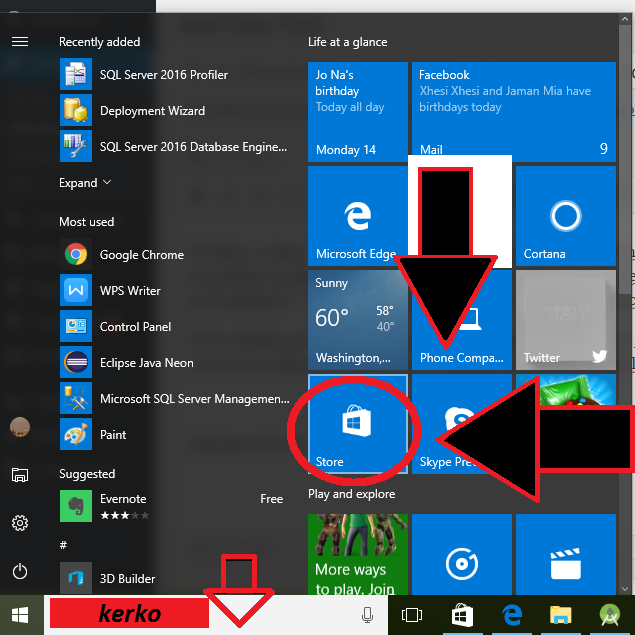Click the microphone icon in search box
Image resolution: width=635 pixels, height=635 pixels.
point(367,615)
